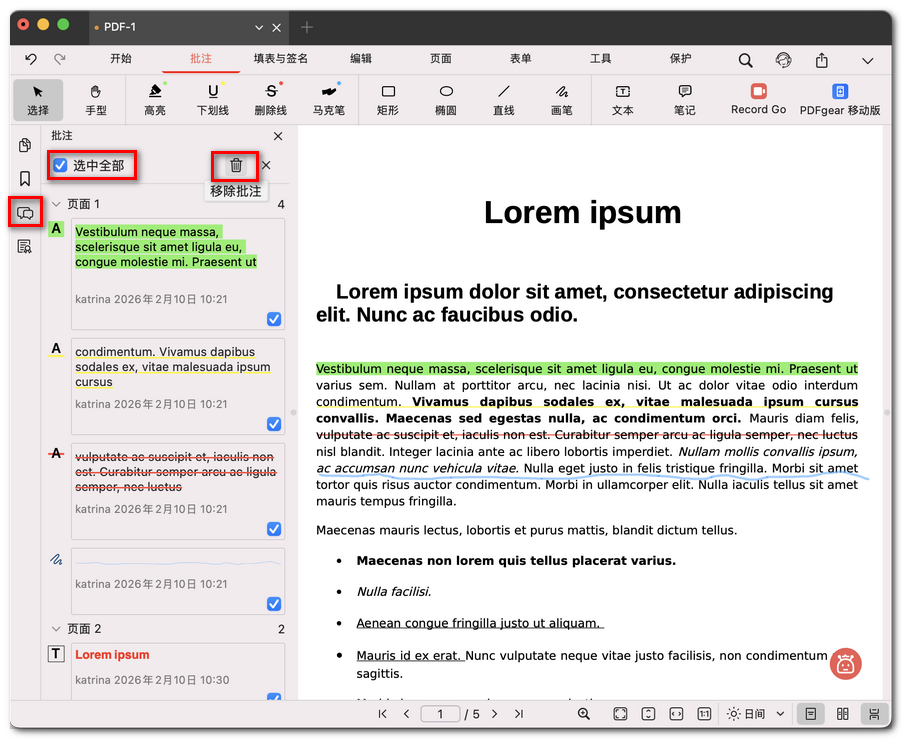Screen dimensions: 903x740
Task: Choose the 画笔 freehand pen tool
Action: click(x=561, y=100)
